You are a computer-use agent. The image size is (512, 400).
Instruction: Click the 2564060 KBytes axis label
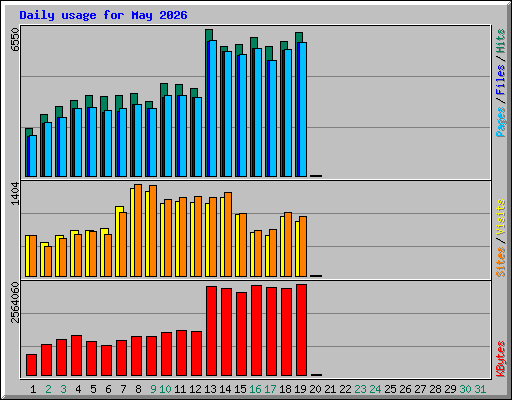(15, 303)
